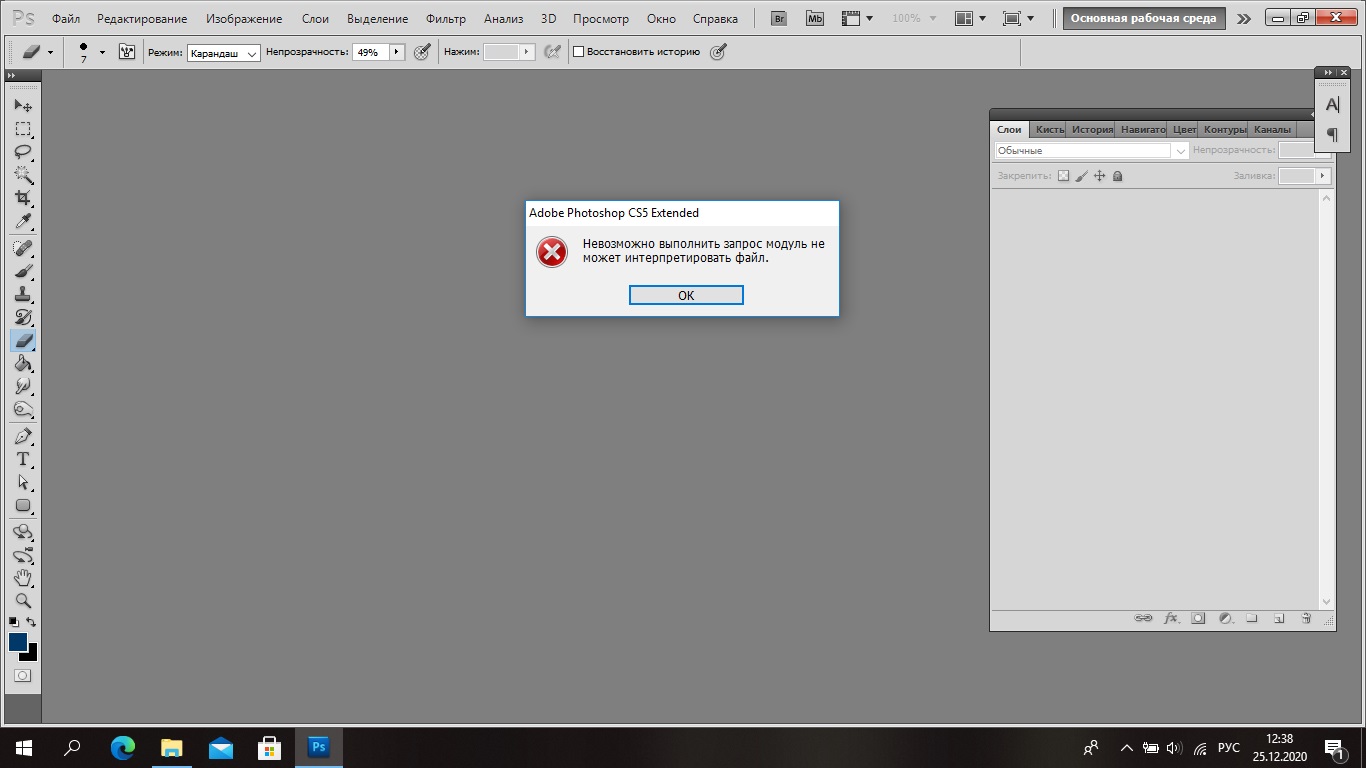The width and height of the screenshot is (1366, 768).
Task: Click the delete layer trash icon
Action: (1306, 619)
